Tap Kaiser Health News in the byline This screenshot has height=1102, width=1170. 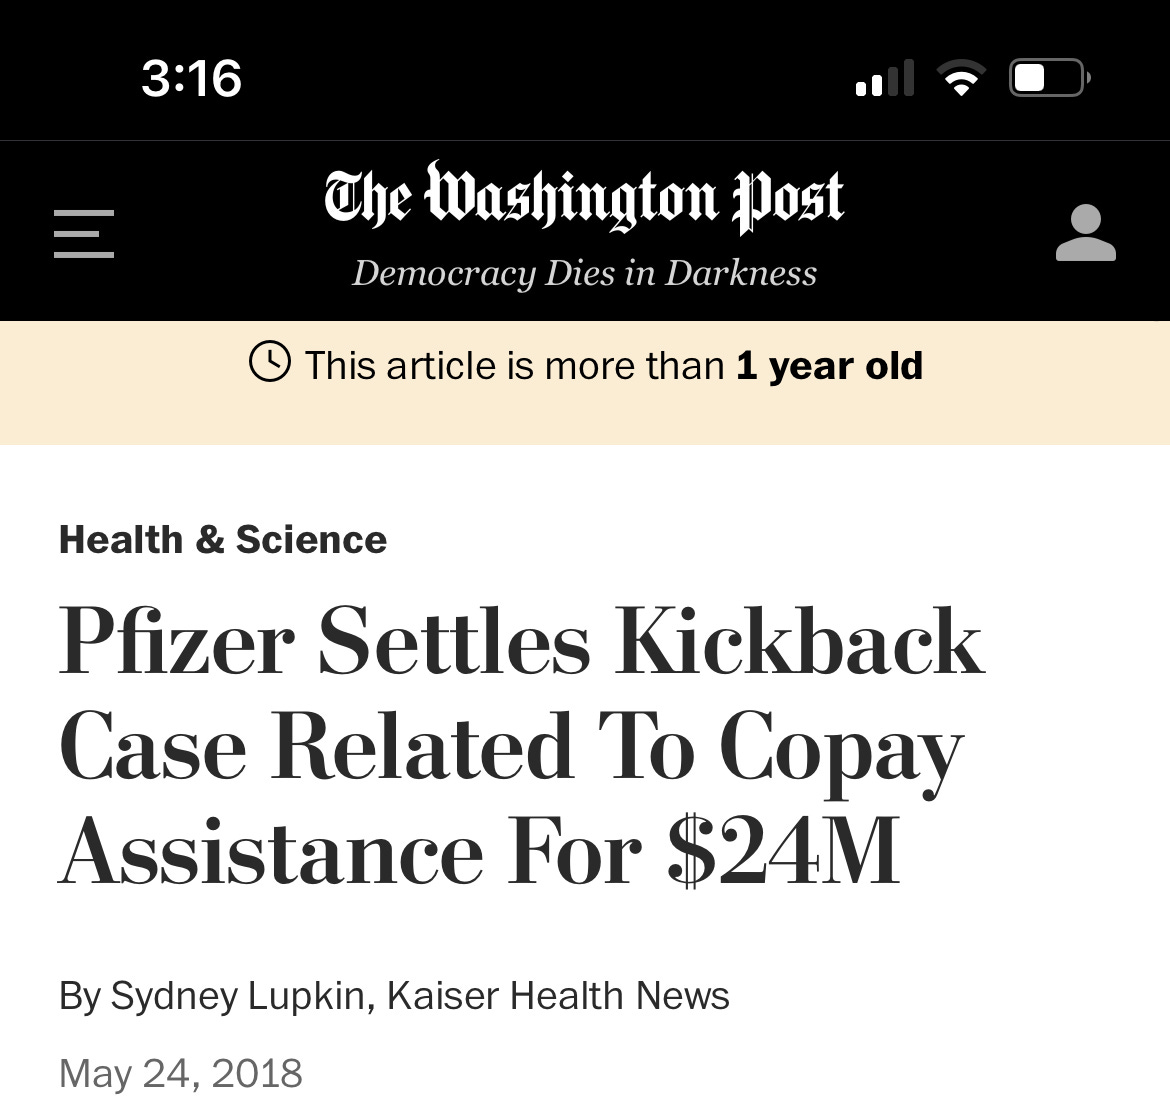(558, 996)
